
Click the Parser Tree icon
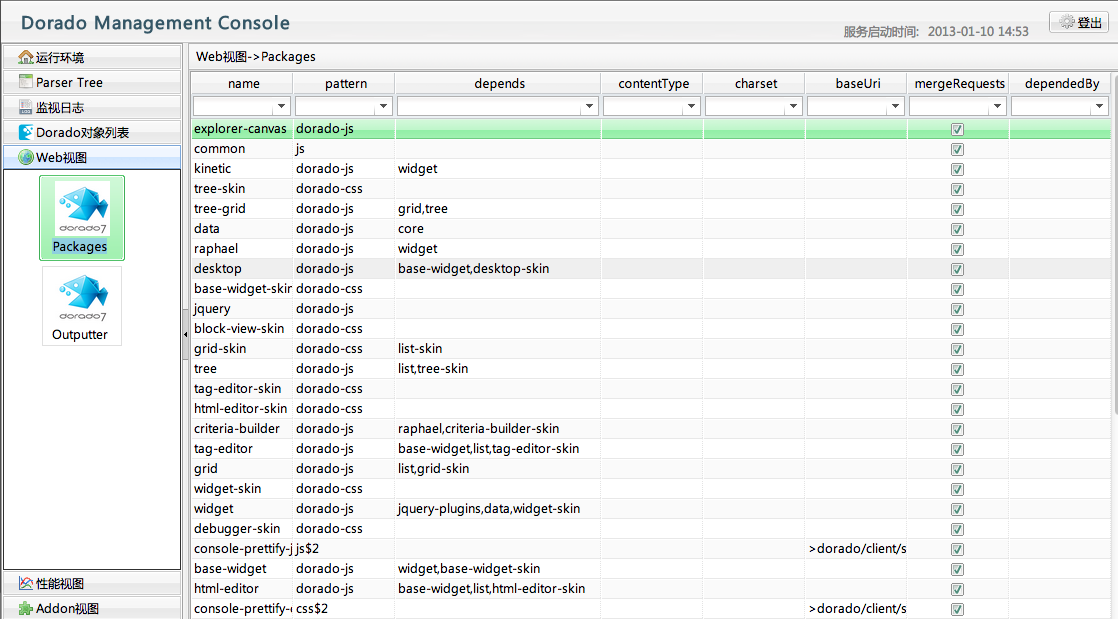click(26, 83)
